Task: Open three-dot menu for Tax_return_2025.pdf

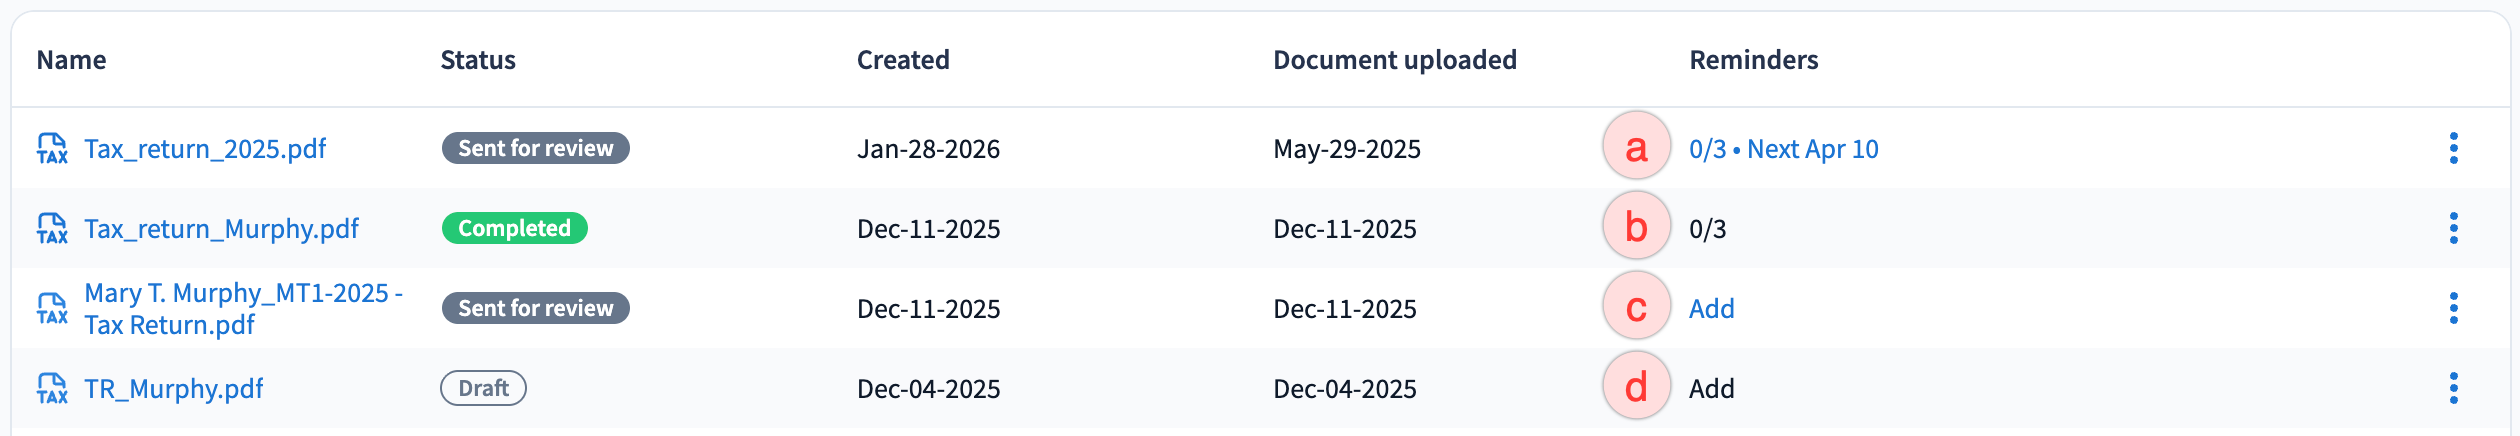Action: [2453, 149]
